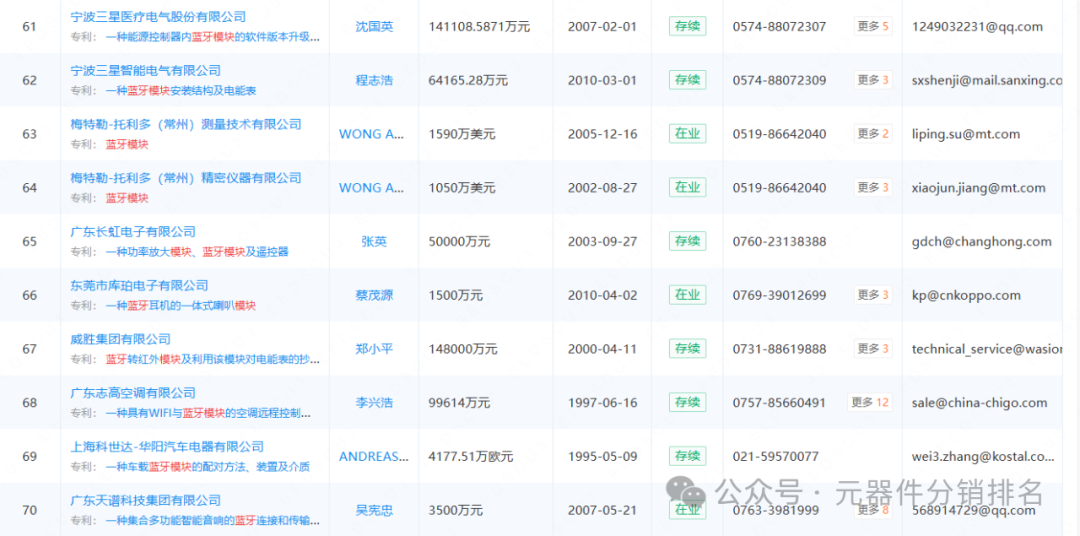Select email liping.su@mt.com

tap(966, 134)
